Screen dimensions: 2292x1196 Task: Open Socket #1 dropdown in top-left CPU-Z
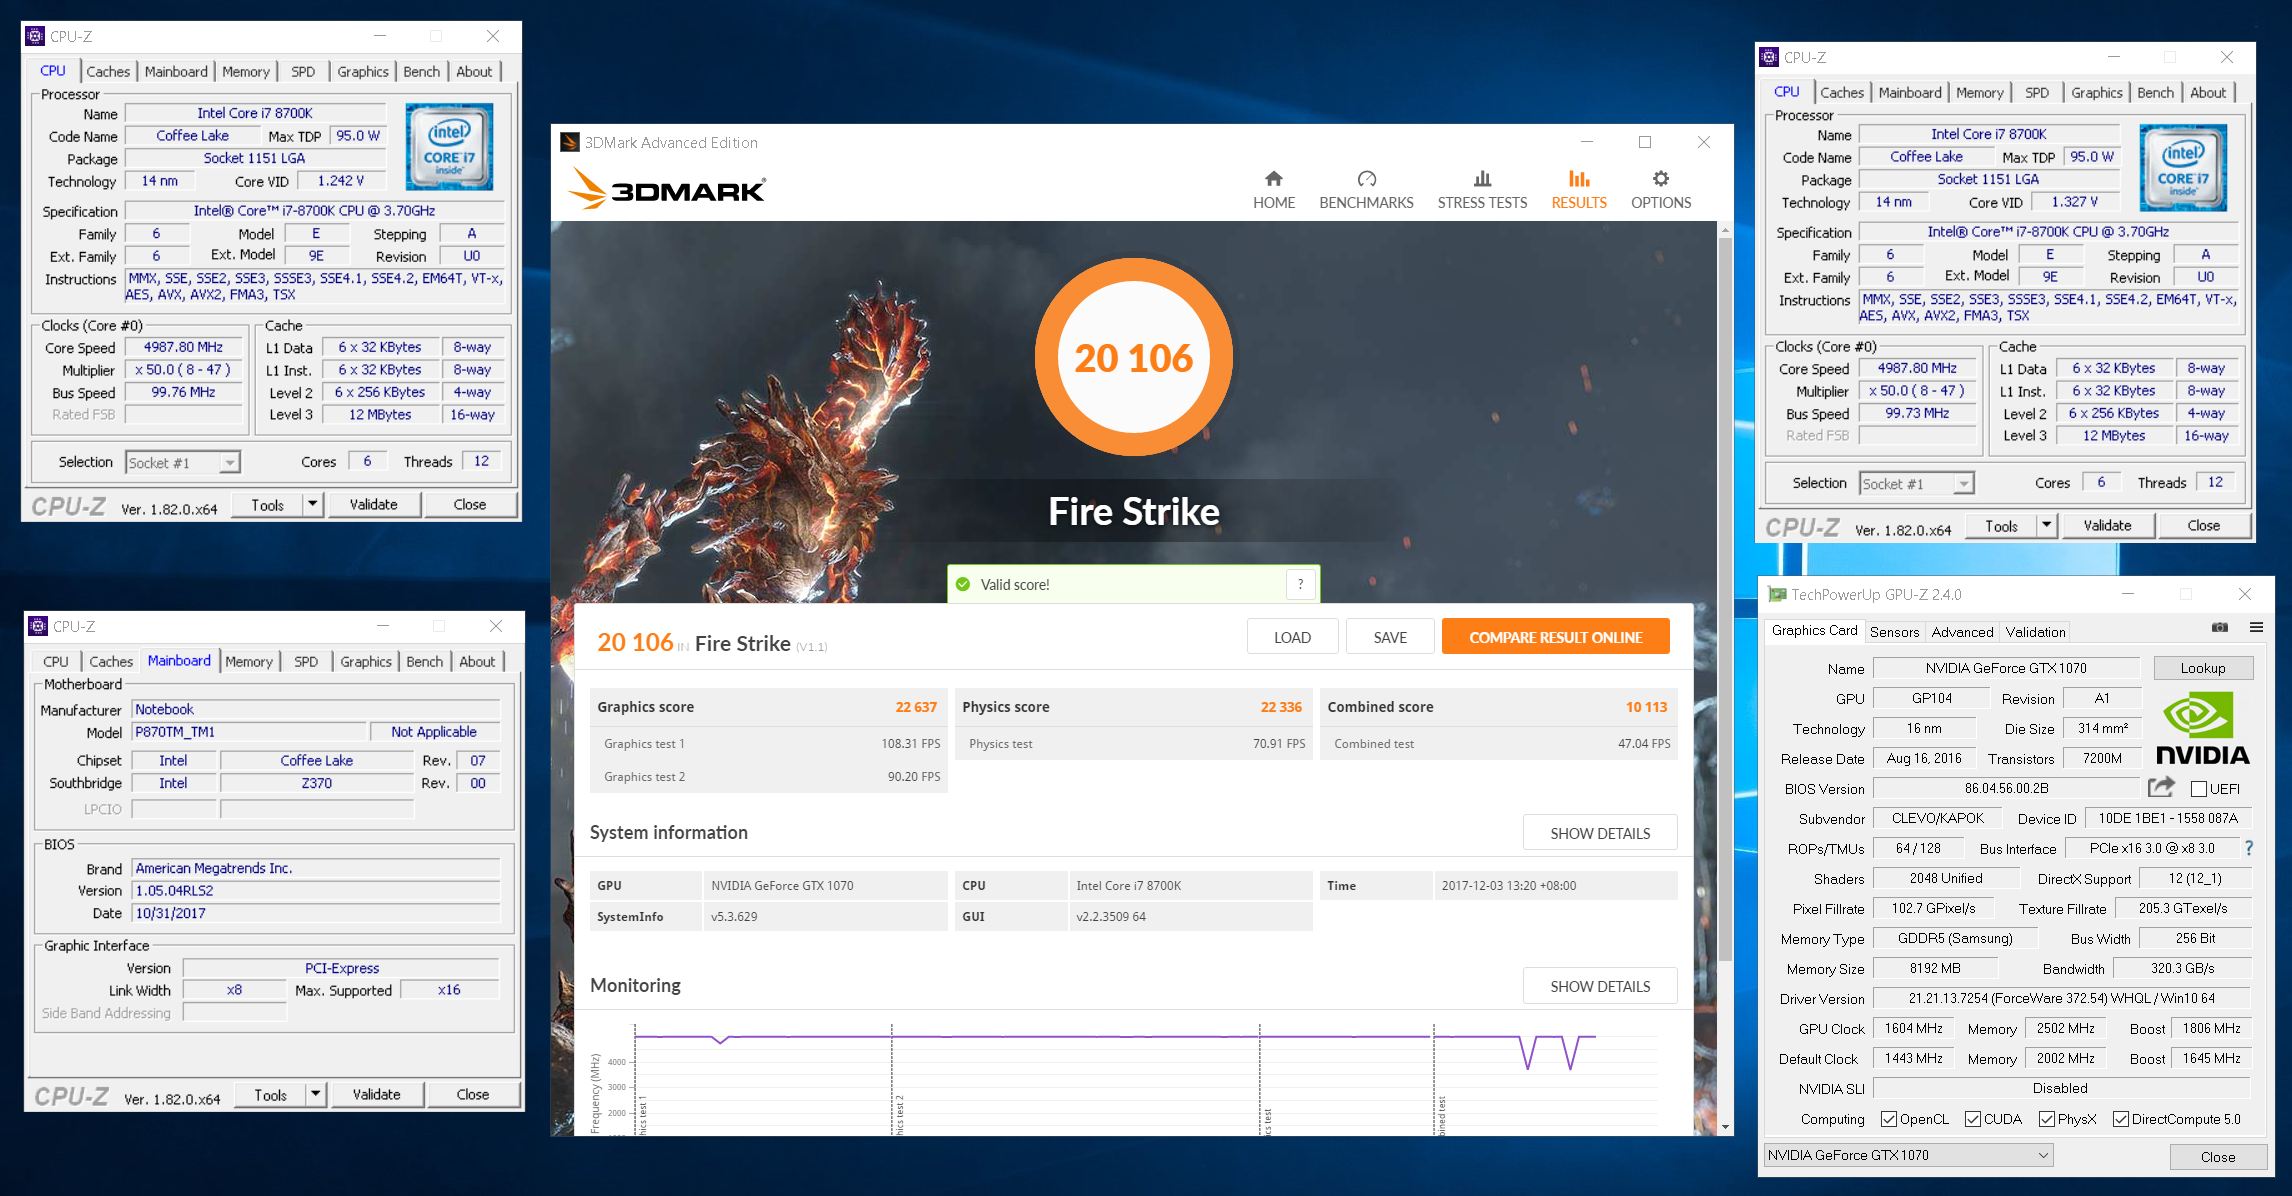coord(183,462)
